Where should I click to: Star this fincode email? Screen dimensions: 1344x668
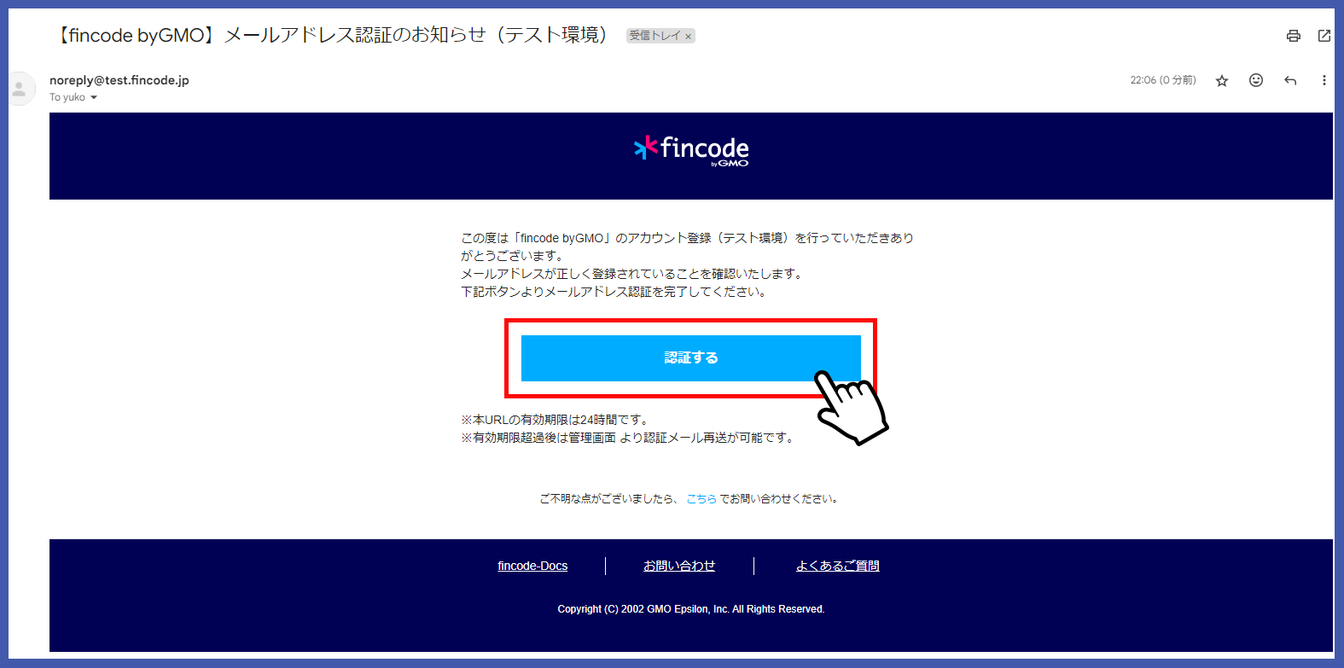click(x=1221, y=81)
